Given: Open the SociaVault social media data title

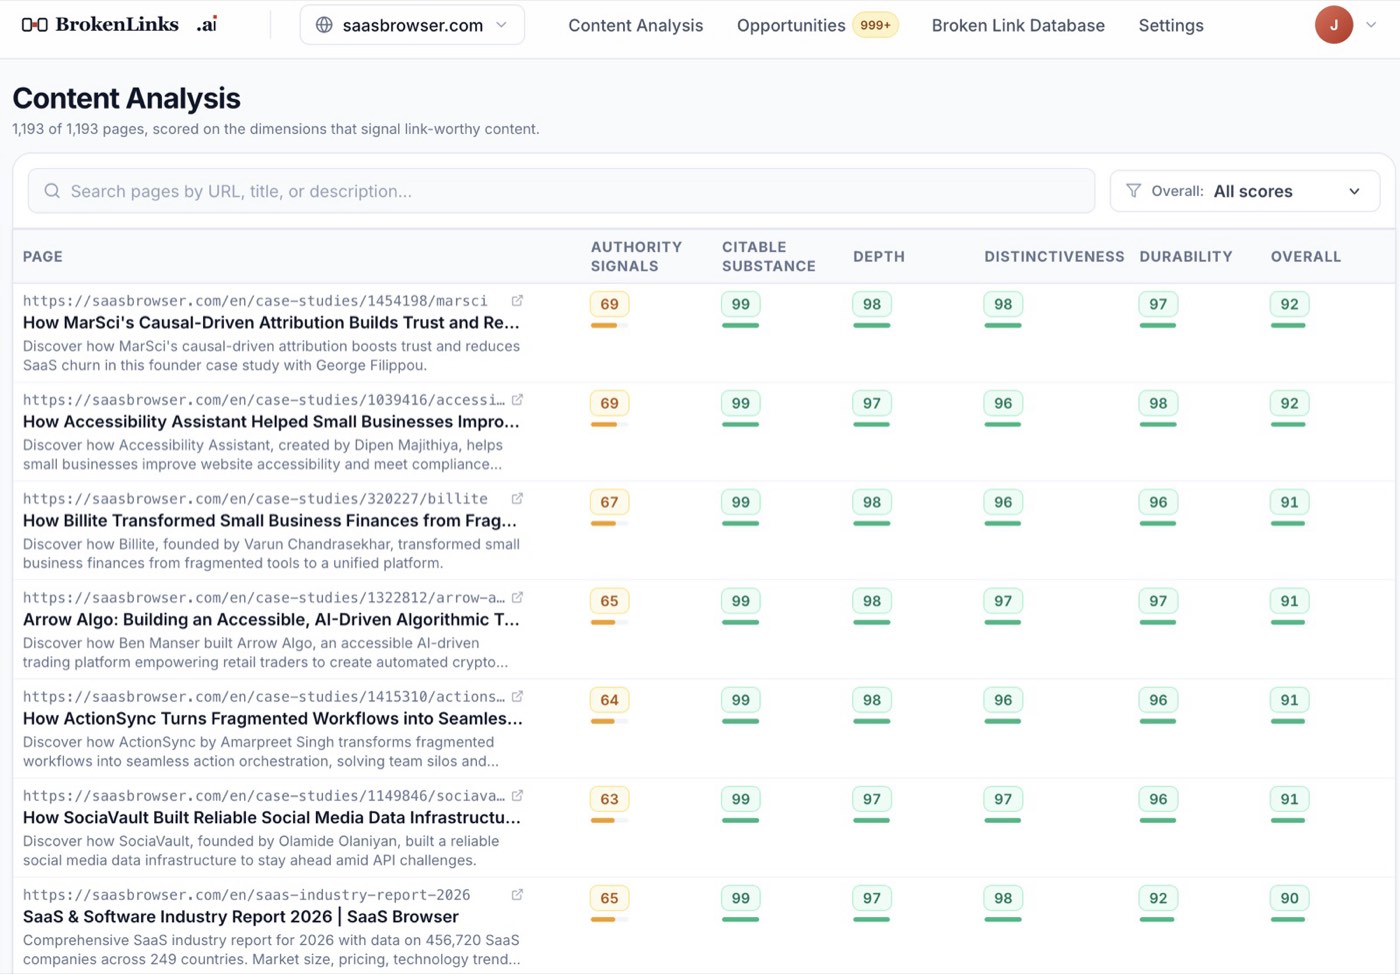Looking at the screenshot, I should tap(272, 818).
